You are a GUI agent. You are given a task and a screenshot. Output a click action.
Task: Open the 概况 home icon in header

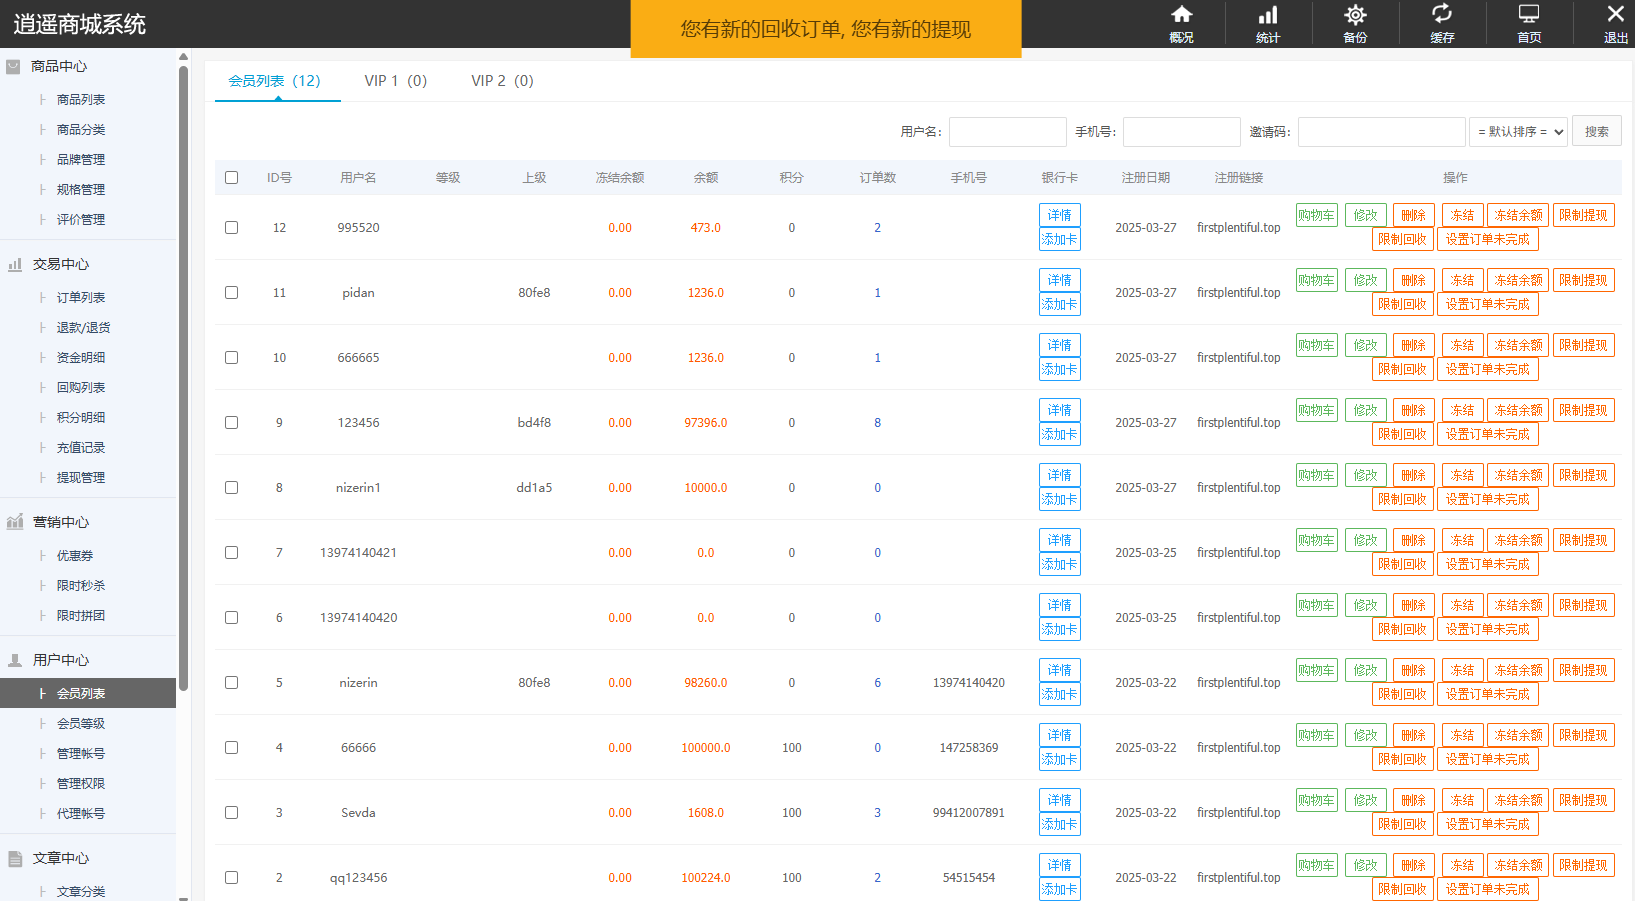[1181, 15]
